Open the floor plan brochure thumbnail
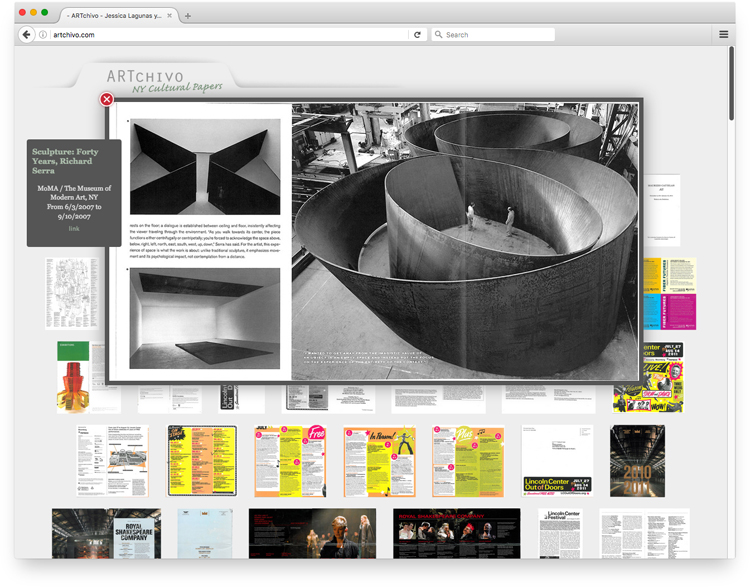Image resolution: width=750 pixels, height=587 pixels. (x=112, y=461)
